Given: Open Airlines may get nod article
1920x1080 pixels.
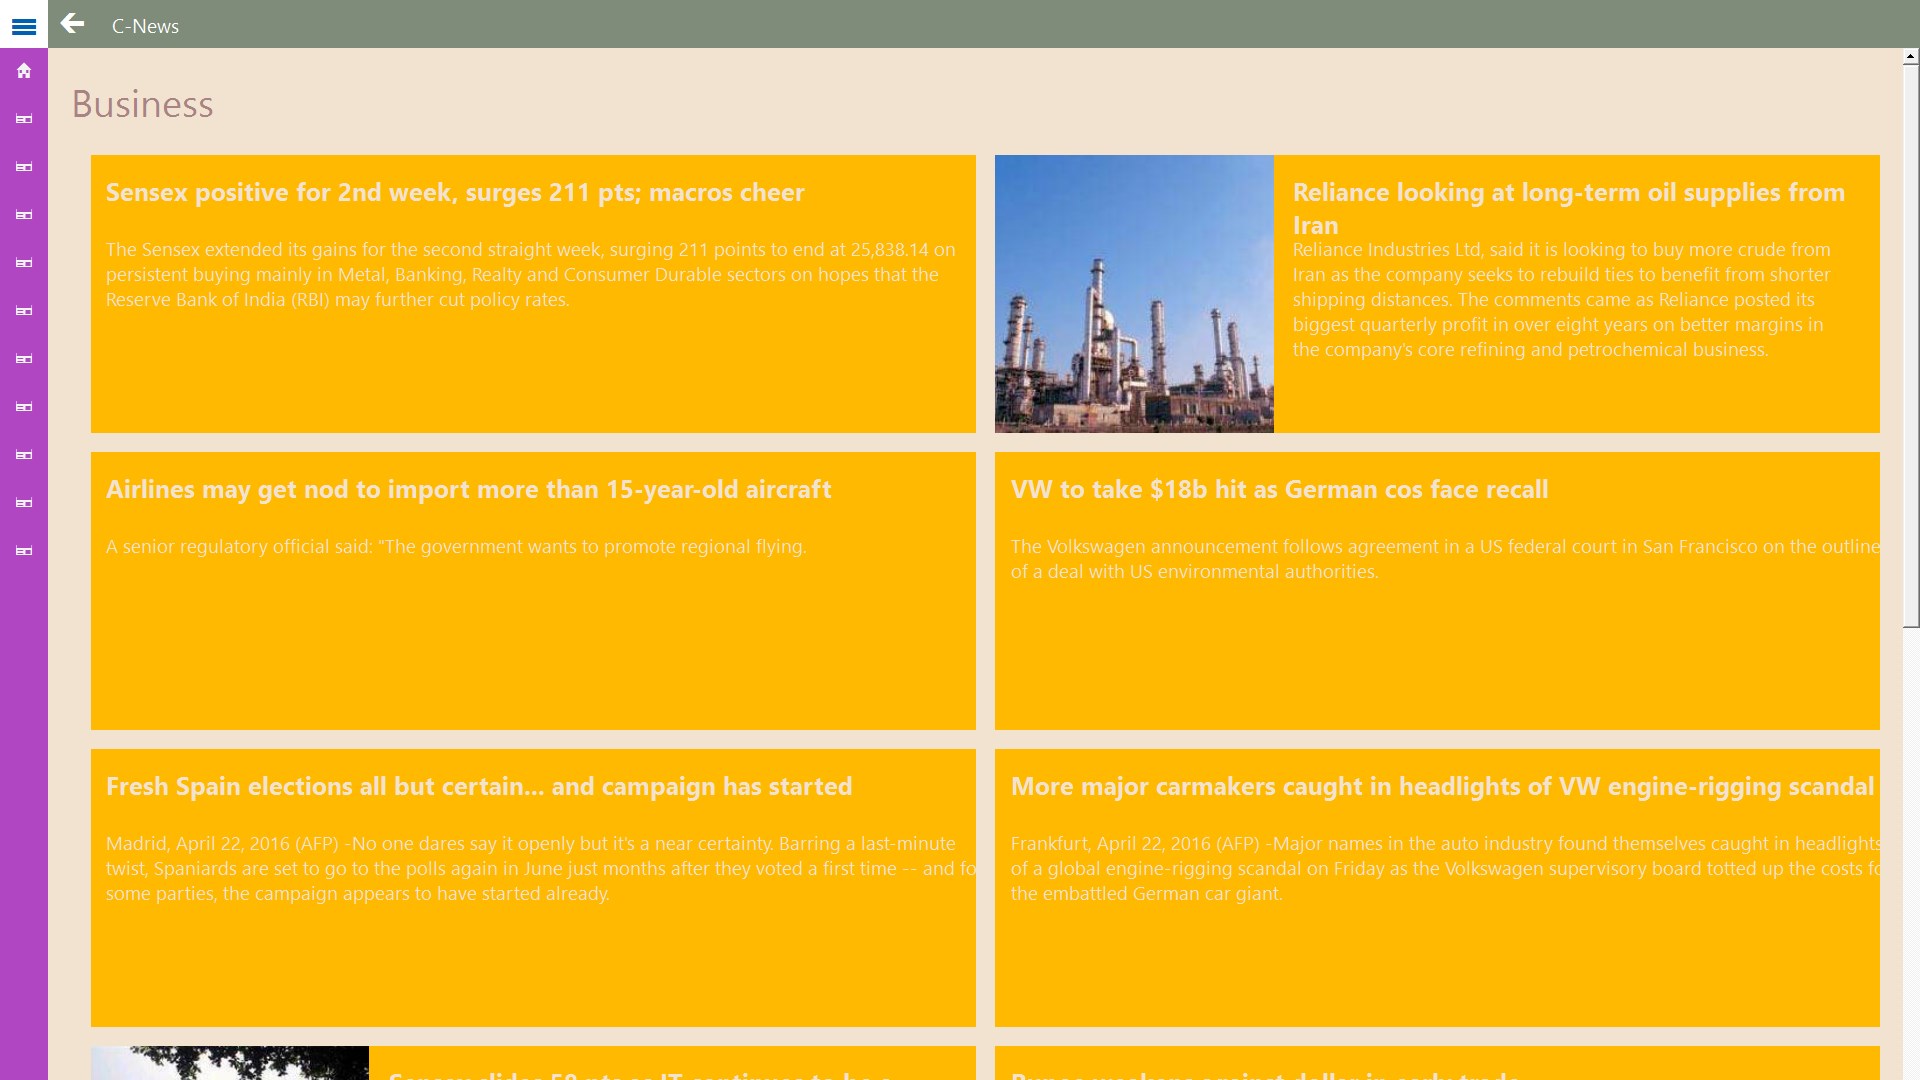Looking at the screenshot, I should (468, 490).
